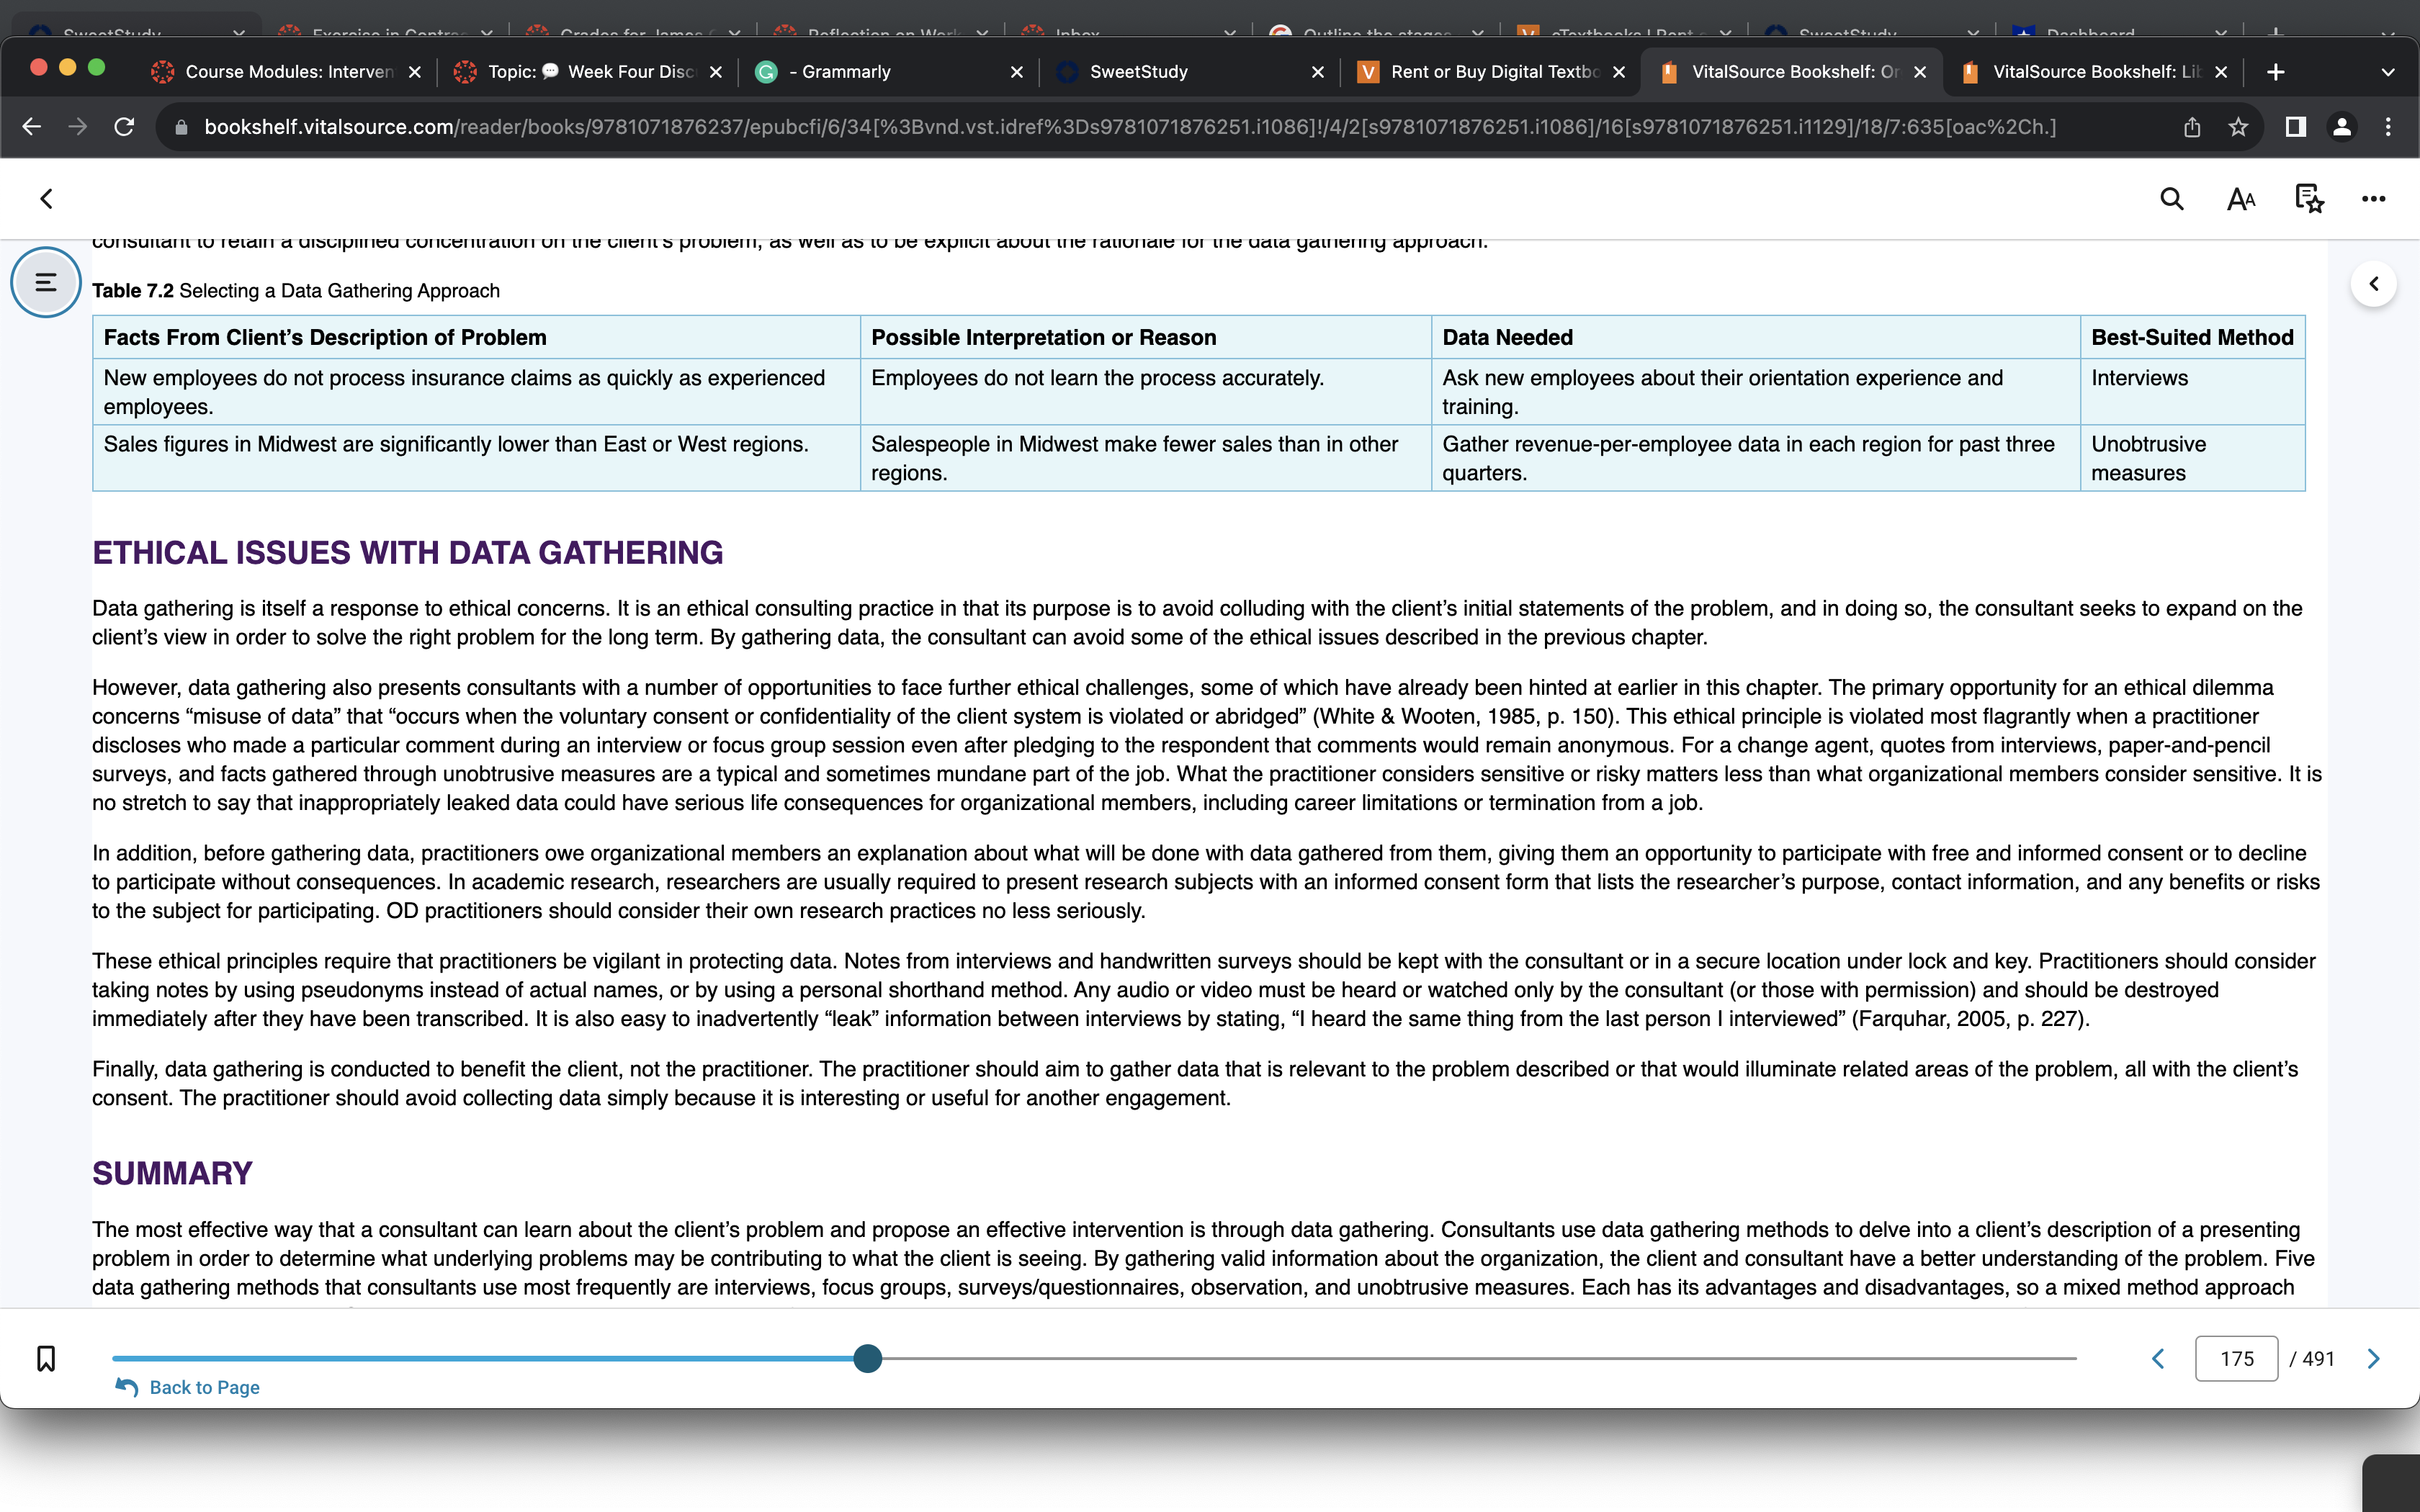Screen dimensions: 2420x1512
Task: Close the Week Four Discussion tab
Action: [716, 72]
